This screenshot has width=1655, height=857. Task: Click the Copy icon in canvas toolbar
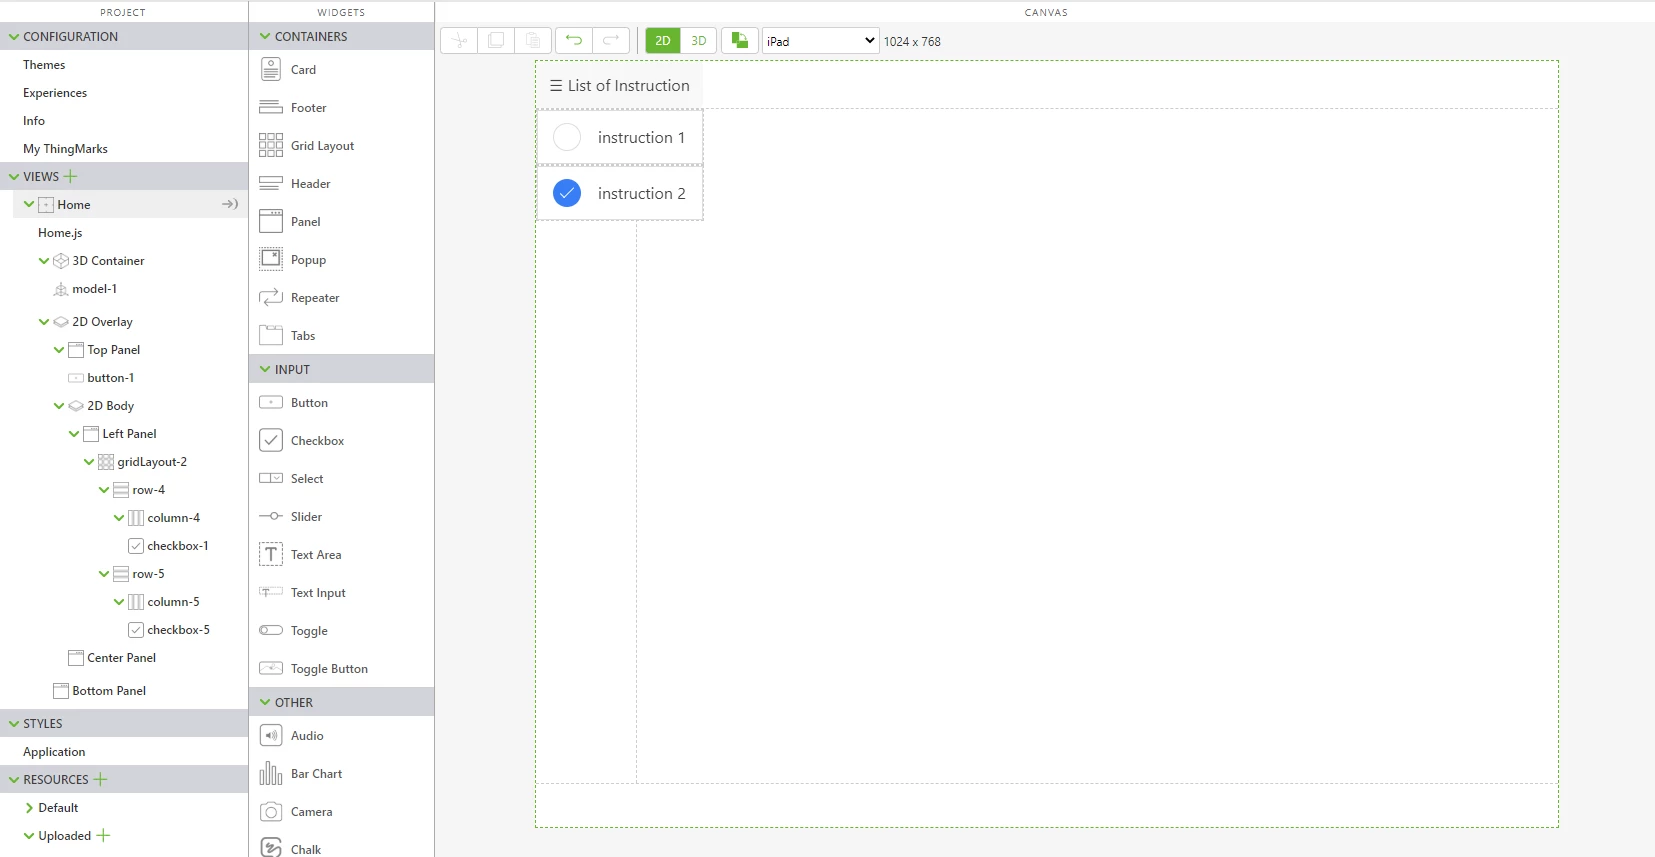tap(496, 41)
